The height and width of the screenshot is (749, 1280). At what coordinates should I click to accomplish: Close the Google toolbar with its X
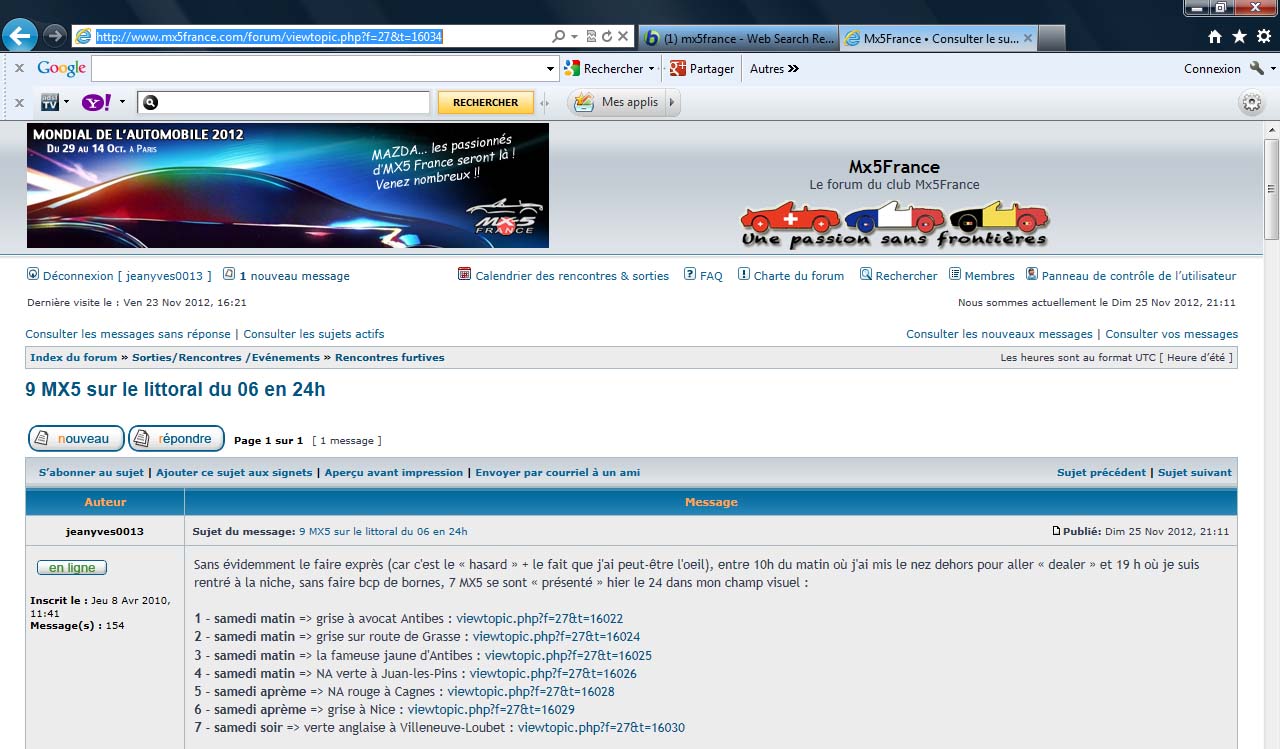click(19, 69)
